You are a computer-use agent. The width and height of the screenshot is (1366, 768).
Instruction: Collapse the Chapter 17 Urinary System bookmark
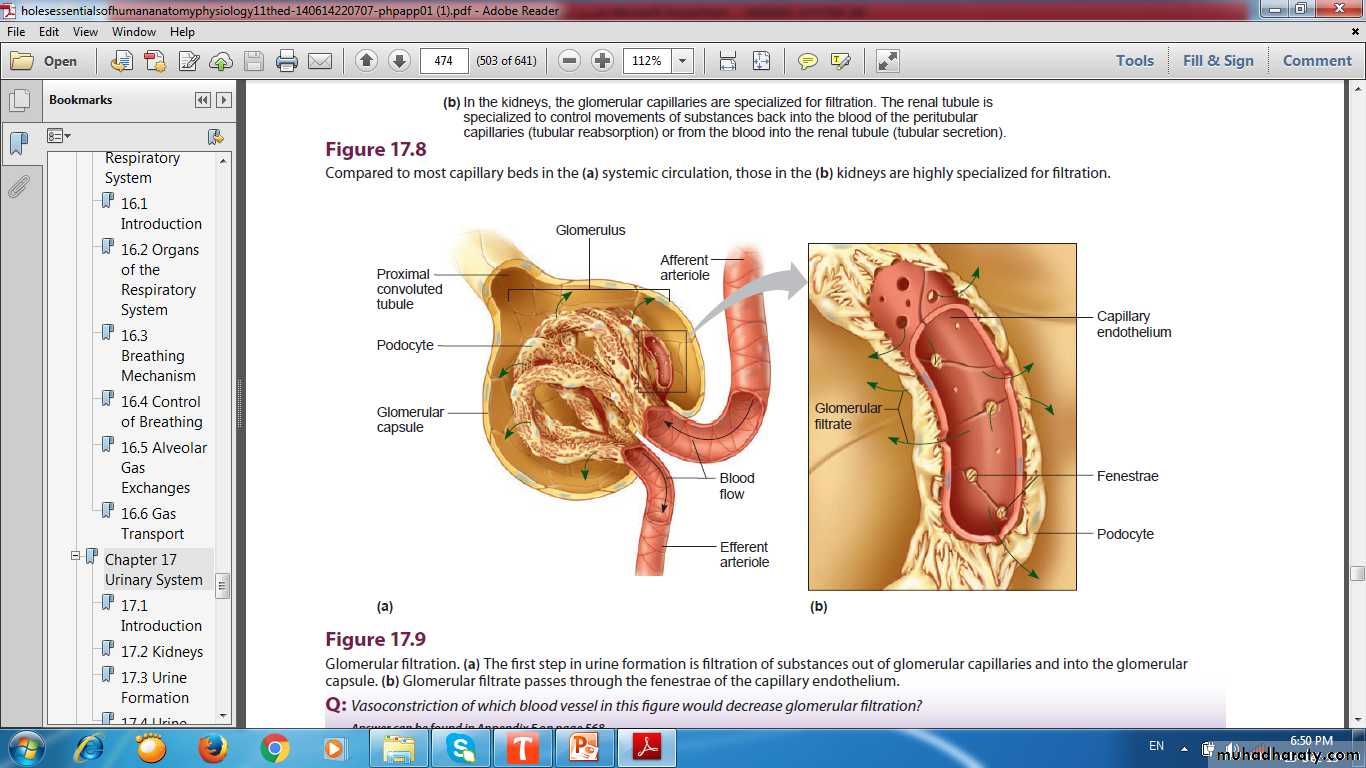75,556
